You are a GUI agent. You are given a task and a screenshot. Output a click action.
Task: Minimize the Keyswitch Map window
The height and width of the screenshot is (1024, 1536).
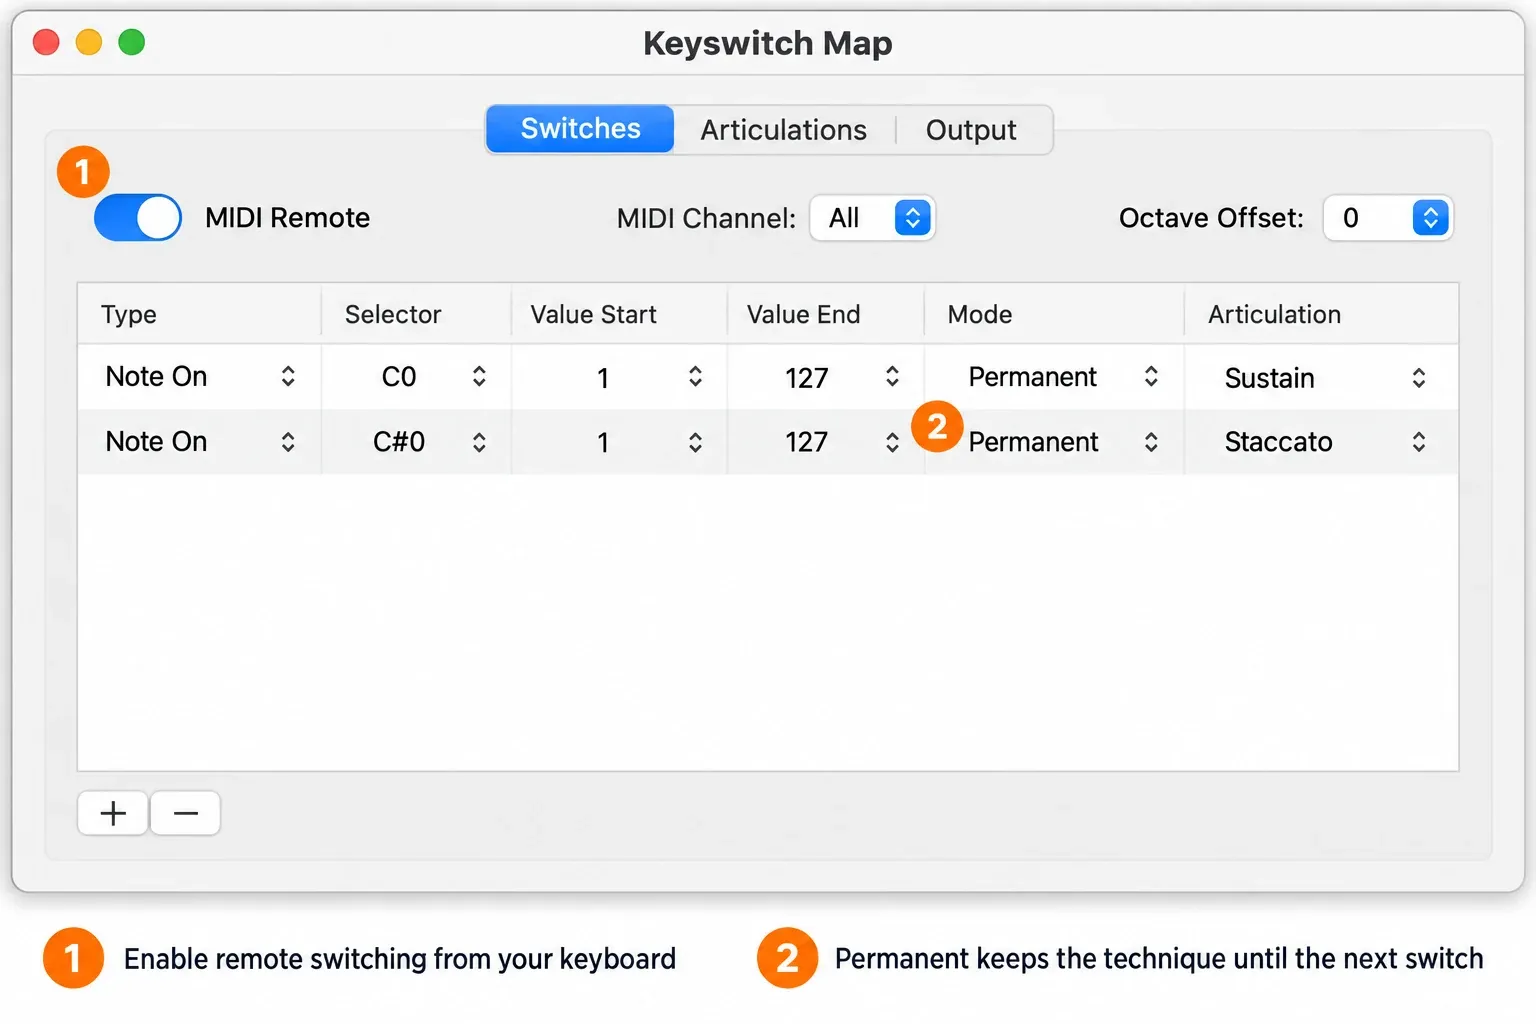coord(89,42)
